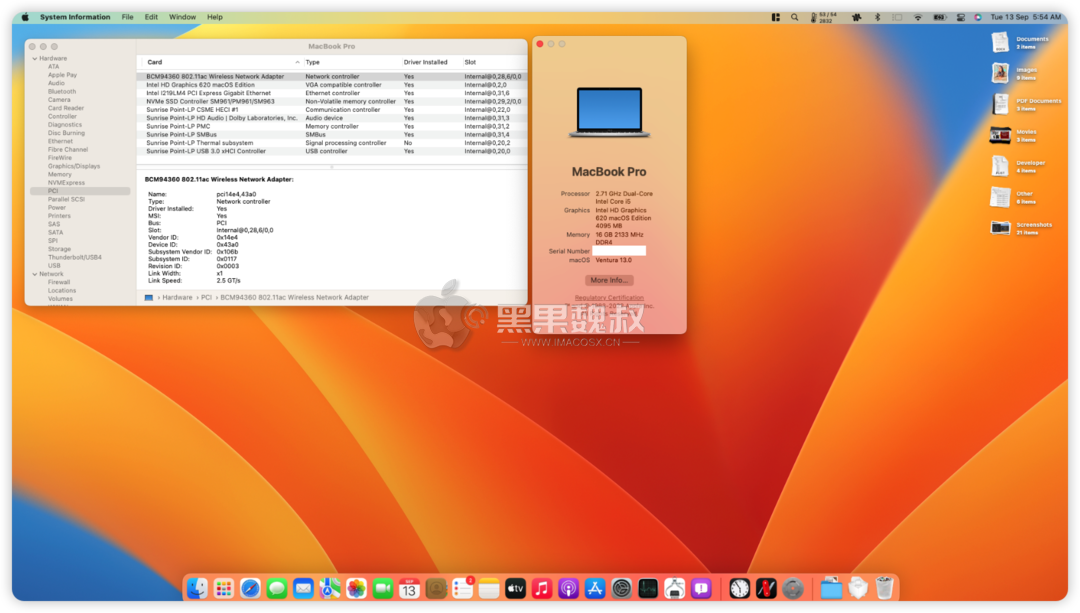Open Notes app in the Dock

coord(489,588)
